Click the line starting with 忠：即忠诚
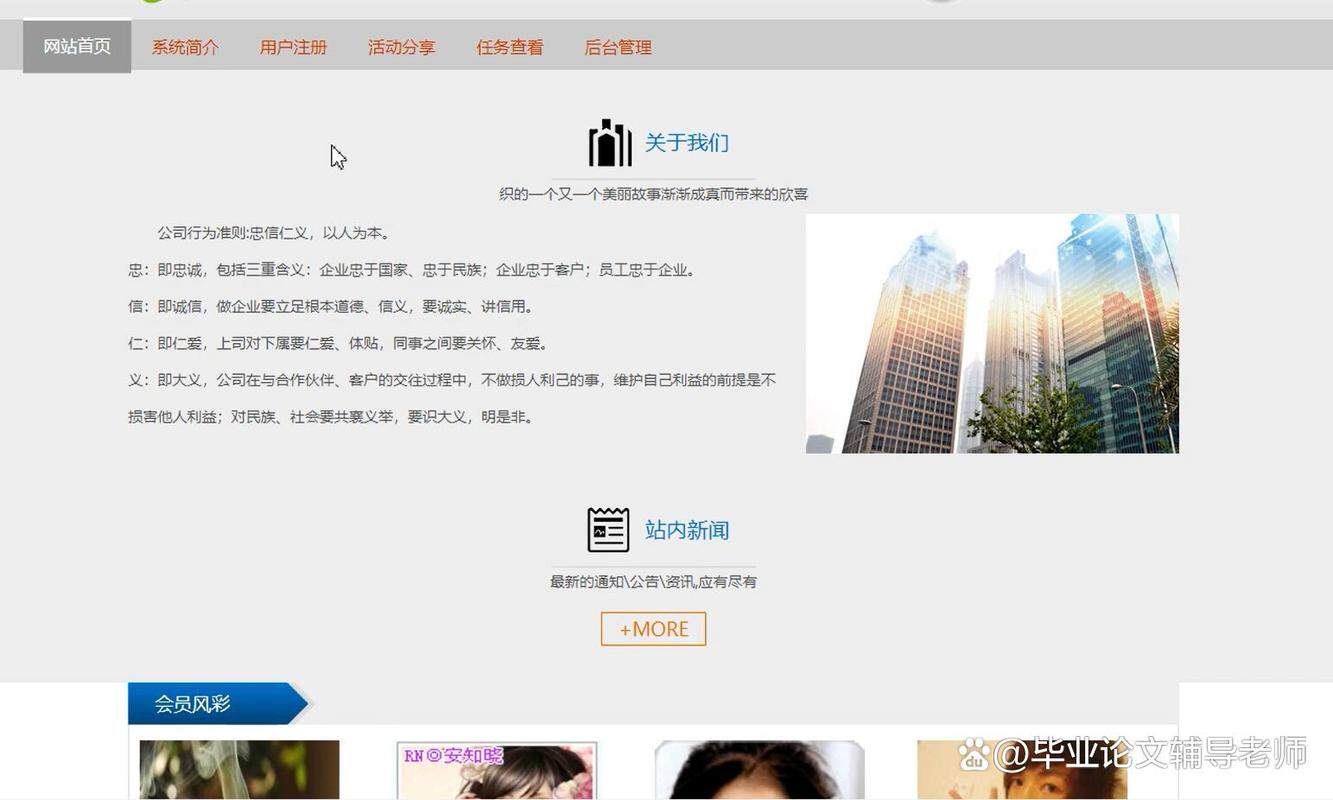Image resolution: width=1333 pixels, height=800 pixels. (412, 270)
